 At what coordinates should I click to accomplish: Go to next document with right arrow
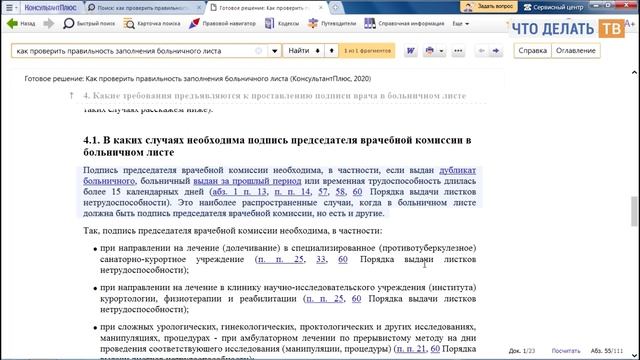496,51
